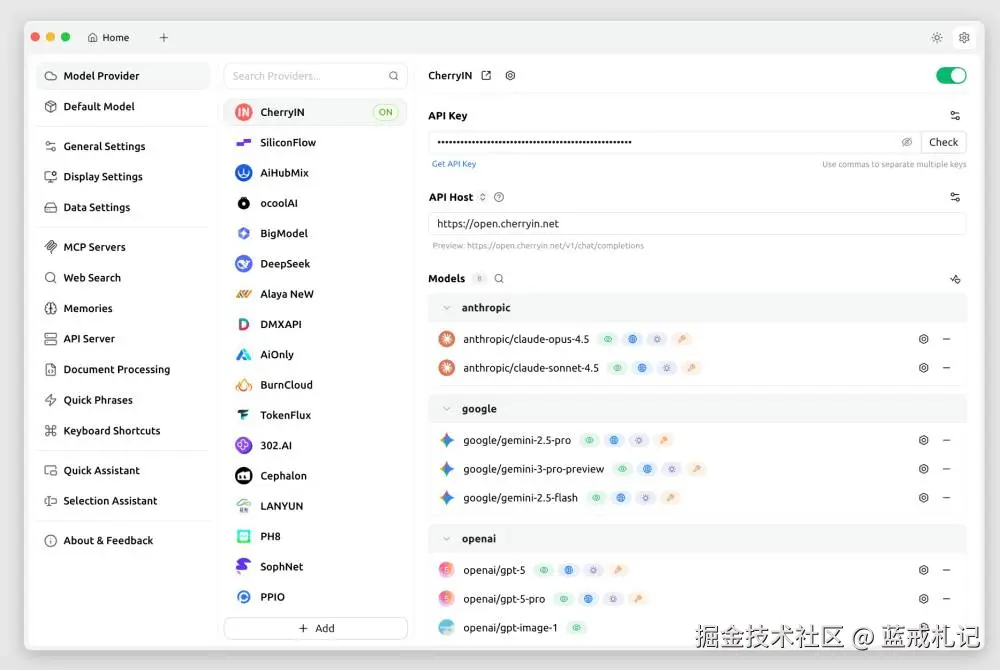Reveal API key with eye icon
1000x670 pixels.
pyautogui.click(x=906, y=142)
